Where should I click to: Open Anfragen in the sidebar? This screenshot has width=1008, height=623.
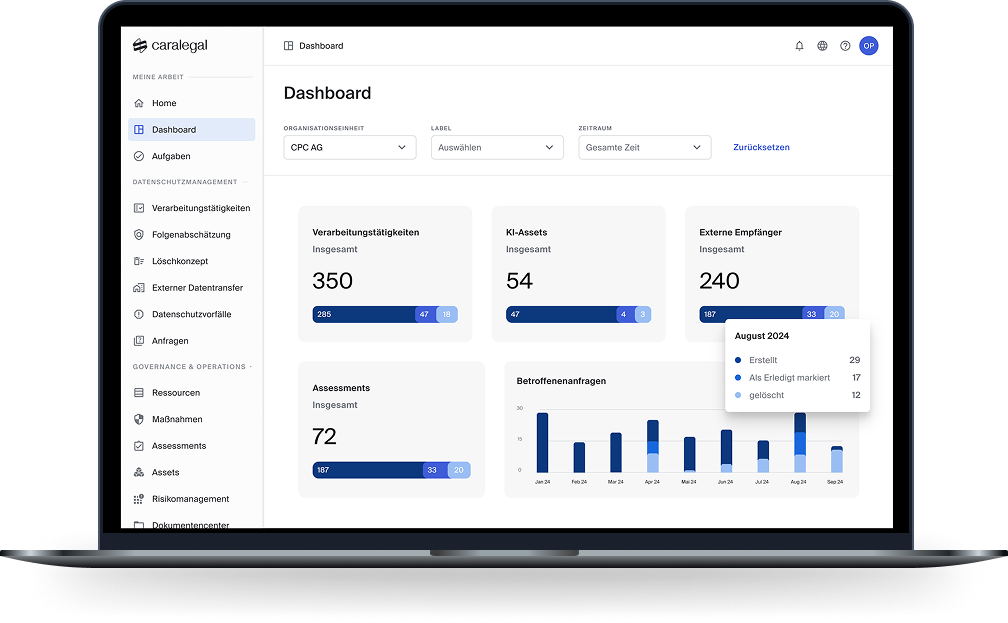tap(192, 341)
